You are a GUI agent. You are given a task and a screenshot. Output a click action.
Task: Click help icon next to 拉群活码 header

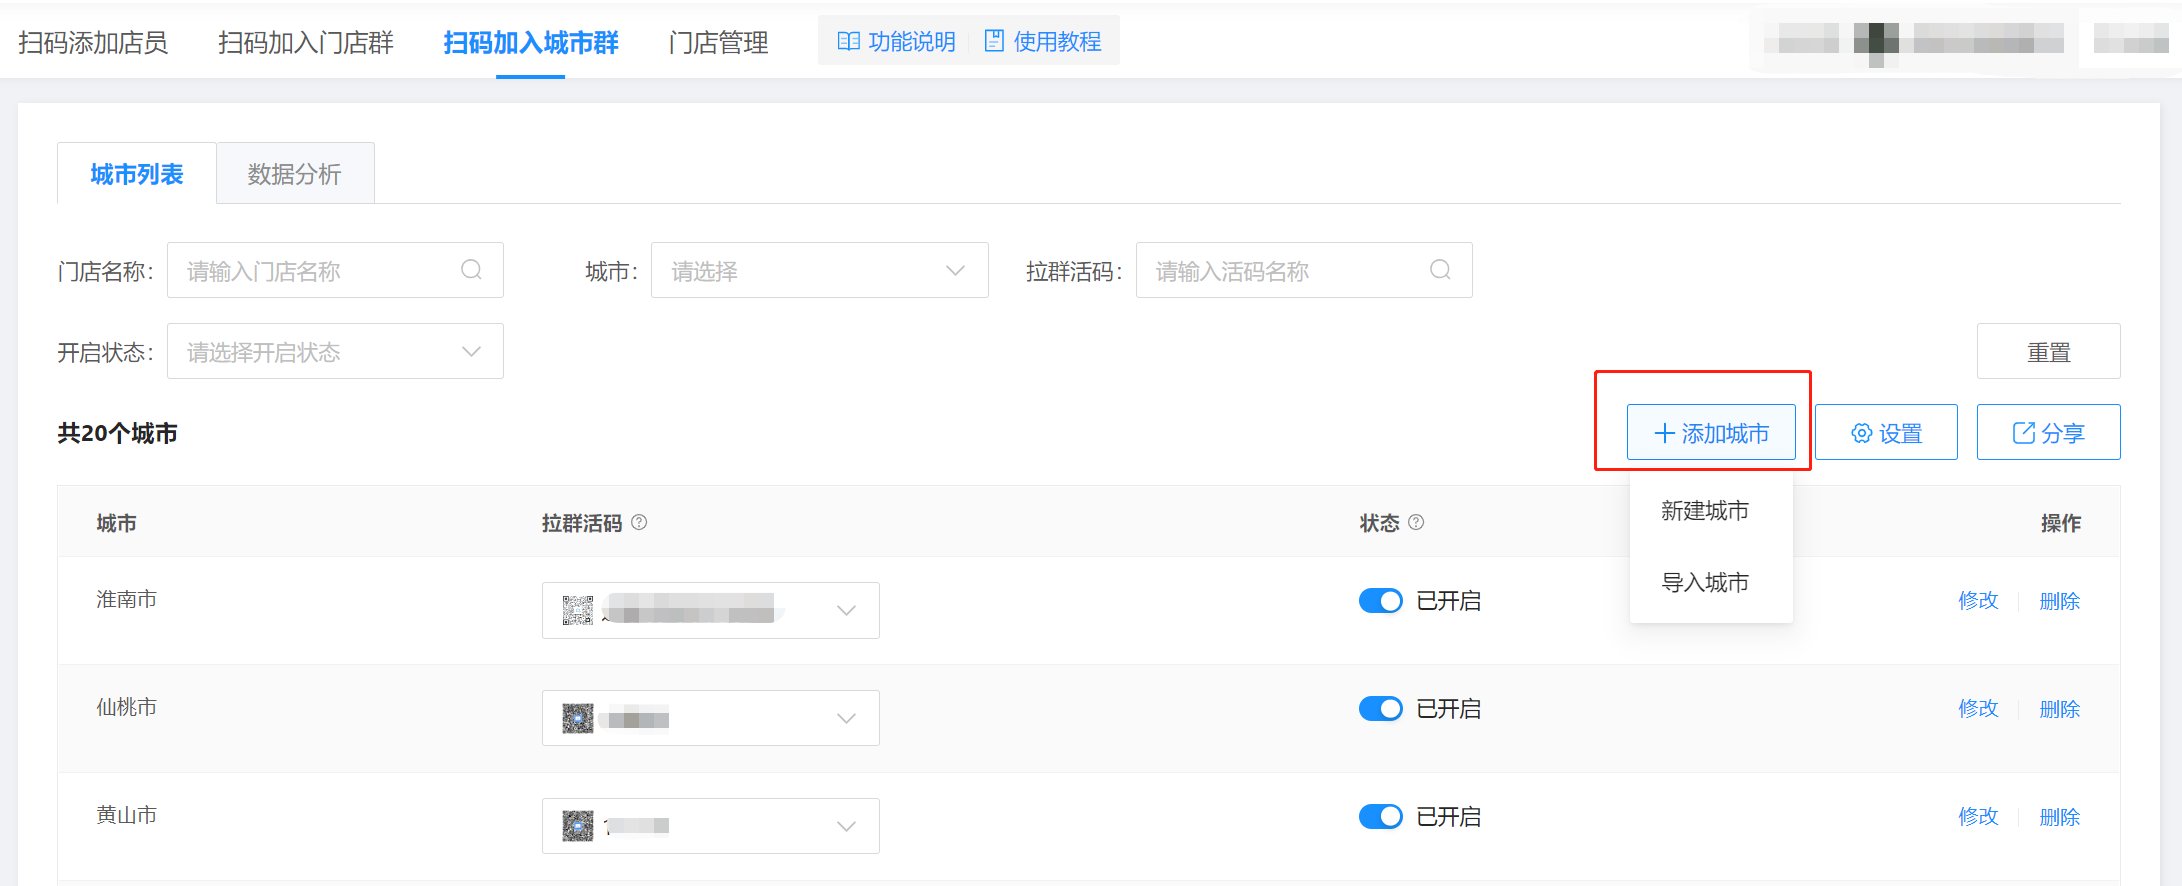click(639, 522)
